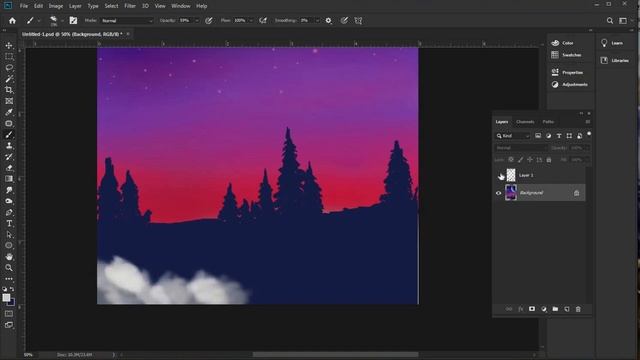The width and height of the screenshot is (640, 360).
Task: Open the Smoothing value dropdown arrow
Action: point(317,20)
